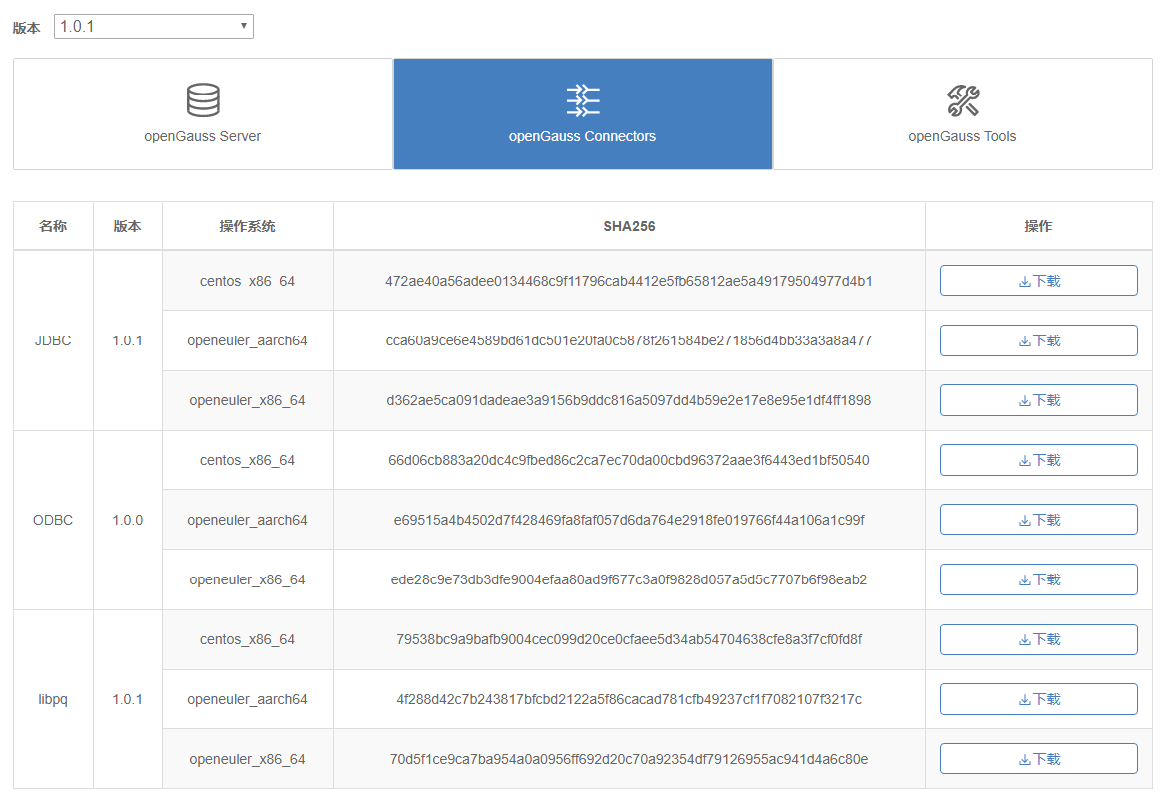The height and width of the screenshot is (792, 1174).
Task: Open the 1.0.1 version dropdown
Action: [x=153, y=27]
